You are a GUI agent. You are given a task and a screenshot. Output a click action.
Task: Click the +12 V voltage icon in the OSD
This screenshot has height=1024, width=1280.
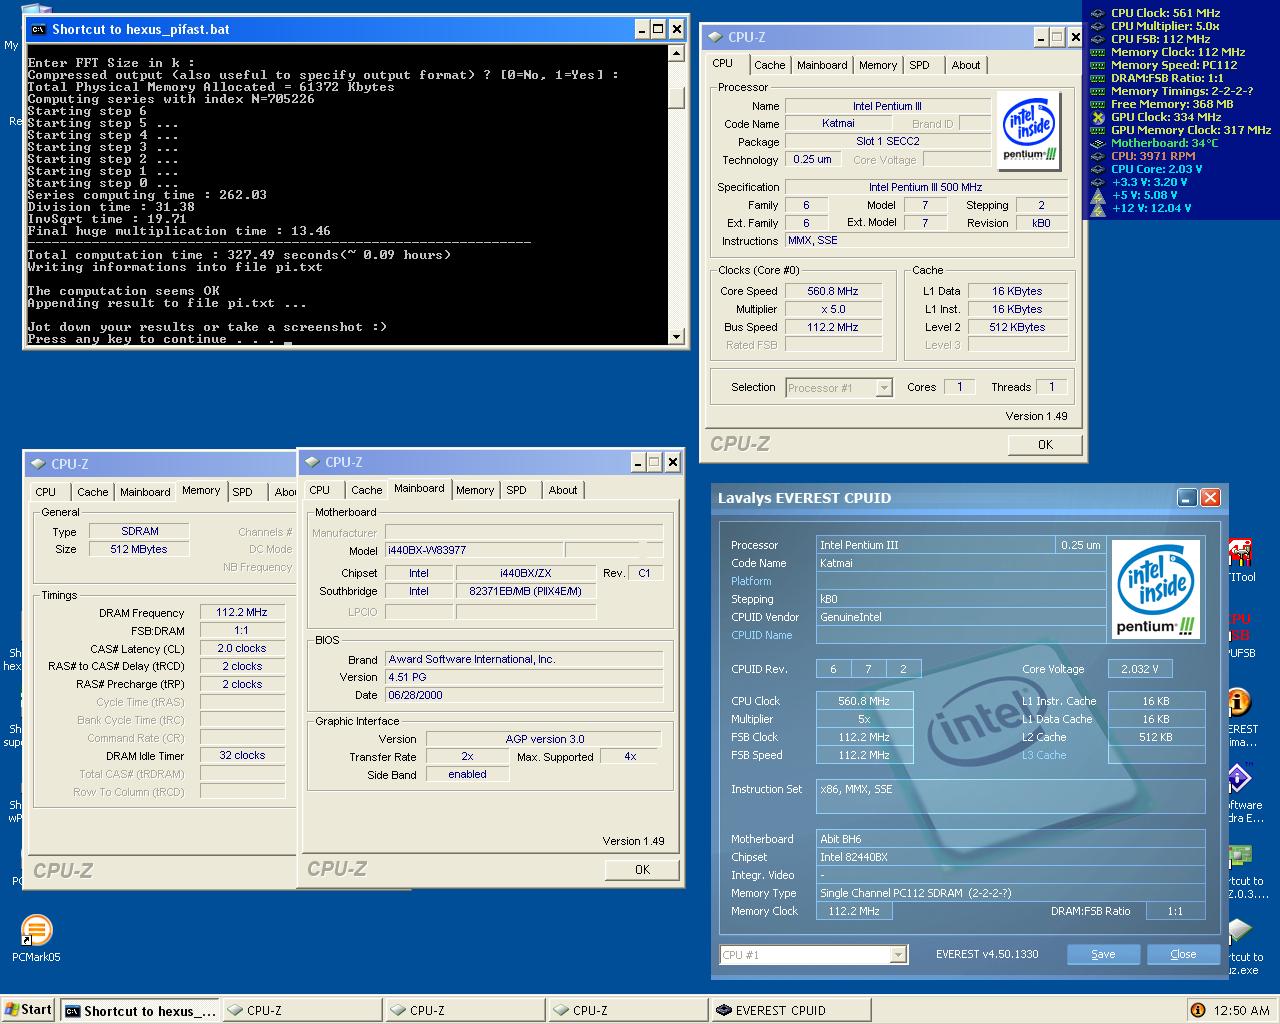coord(1098,208)
